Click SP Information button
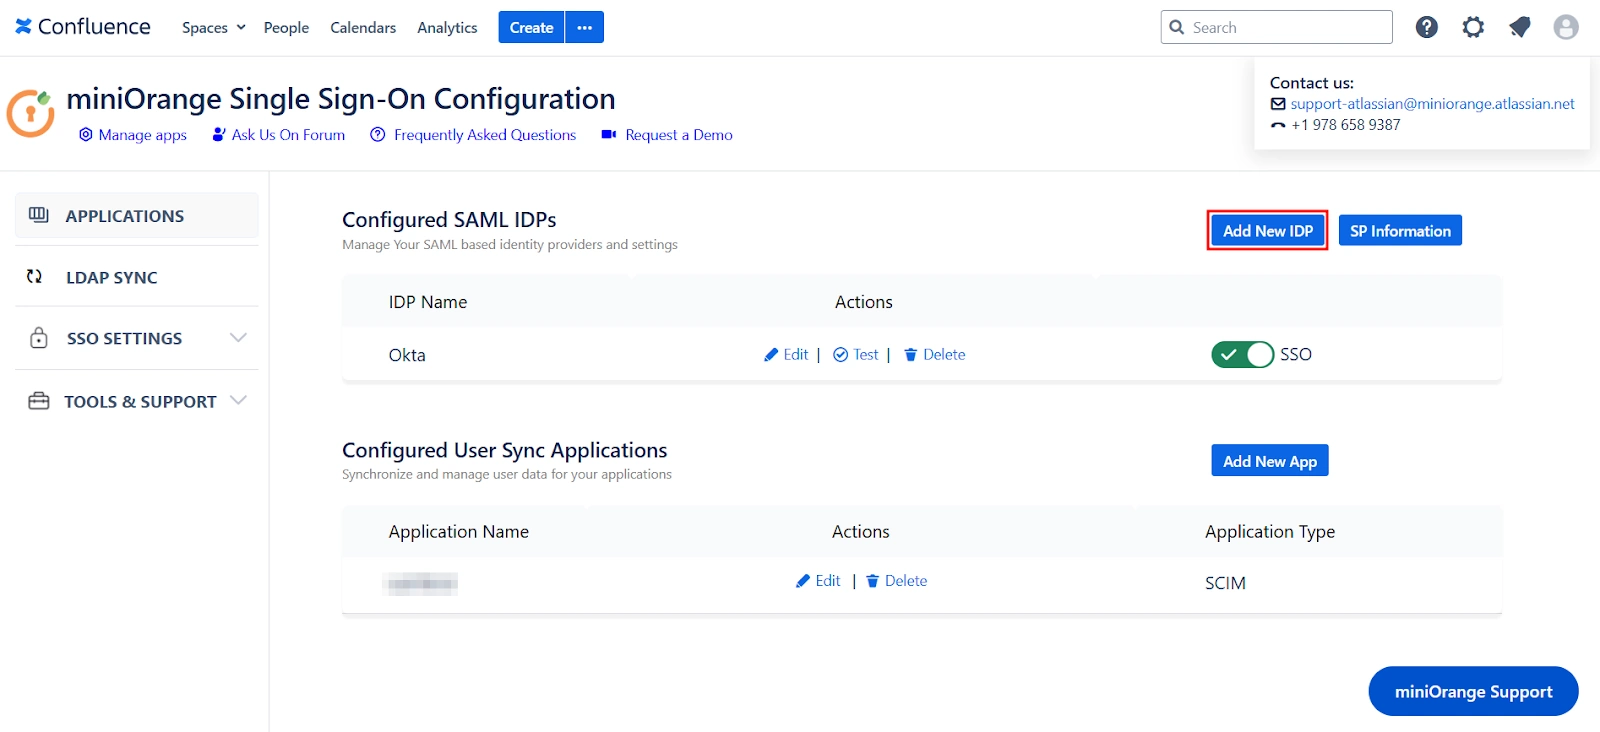Image resolution: width=1600 pixels, height=732 pixels. (x=1400, y=230)
